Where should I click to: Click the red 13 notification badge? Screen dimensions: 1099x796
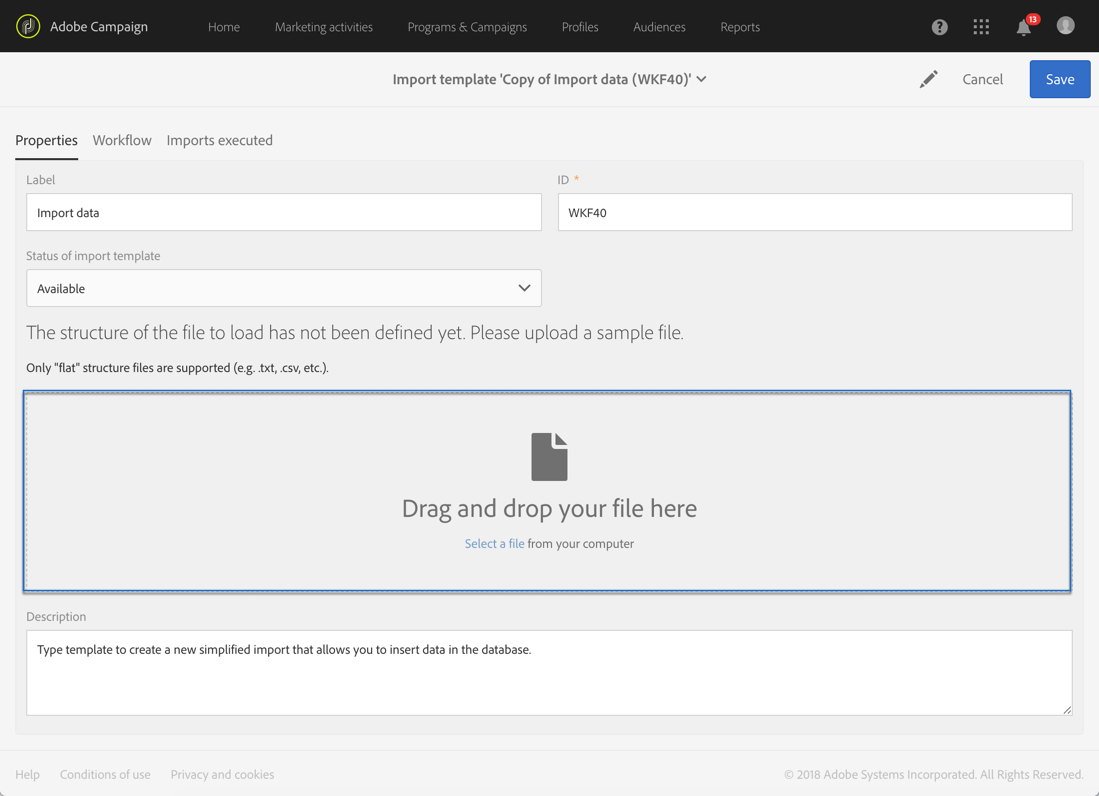[x=1032, y=19]
